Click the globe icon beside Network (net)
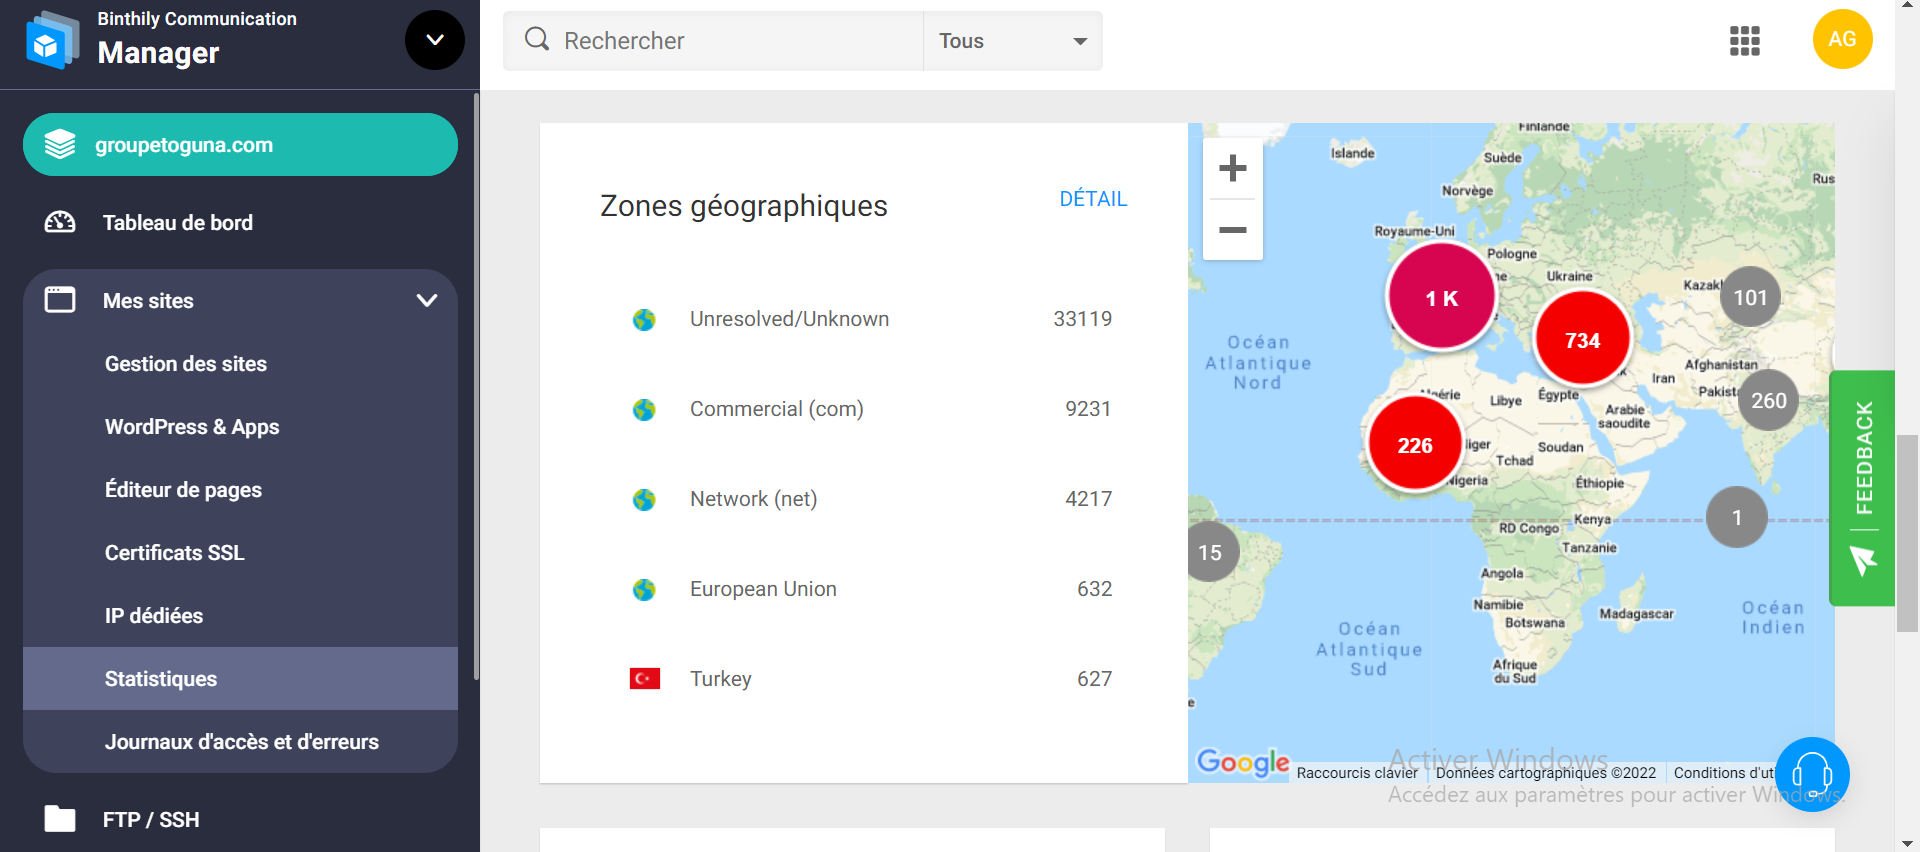This screenshot has width=1920, height=852. [644, 500]
